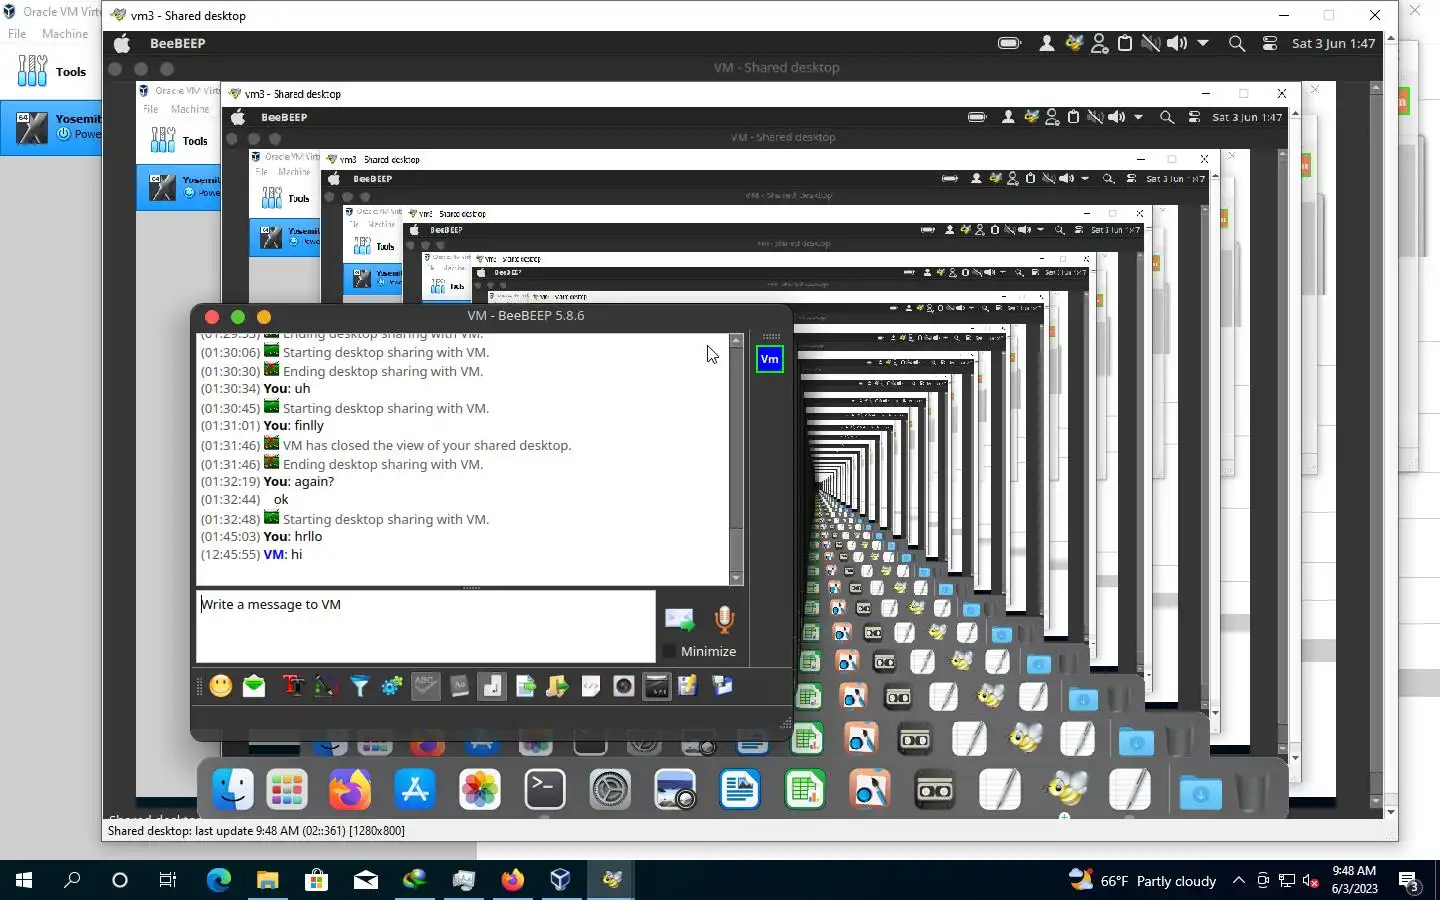The image size is (1440, 900).
Task: Insert code snippet using the </> icon
Action: (x=591, y=686)
